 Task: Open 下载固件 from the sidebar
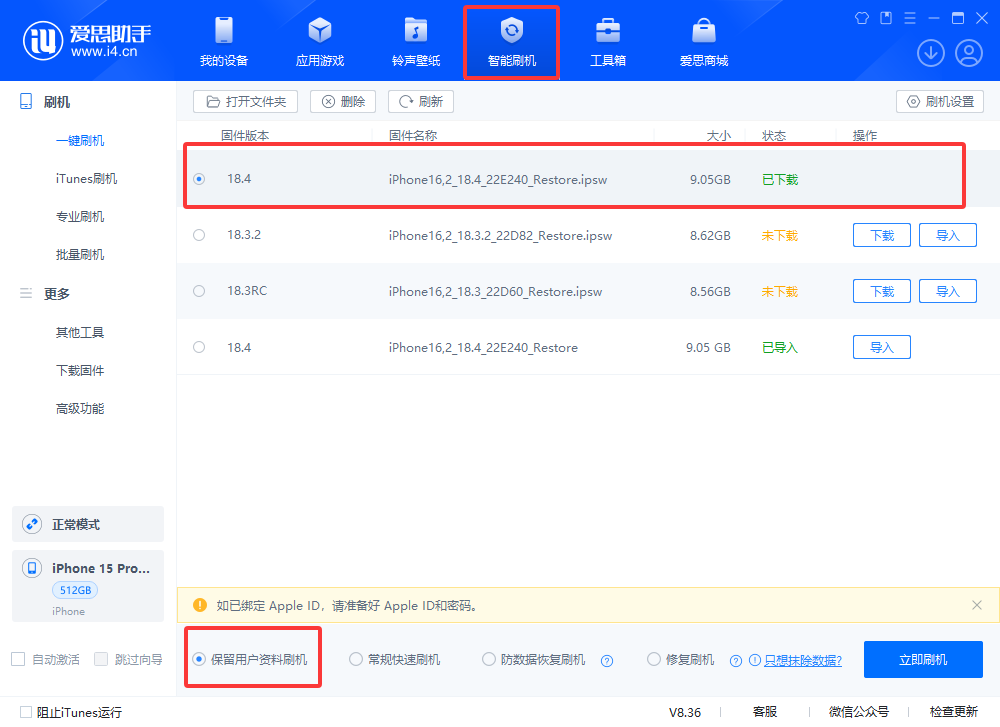[x=80, y=370]
